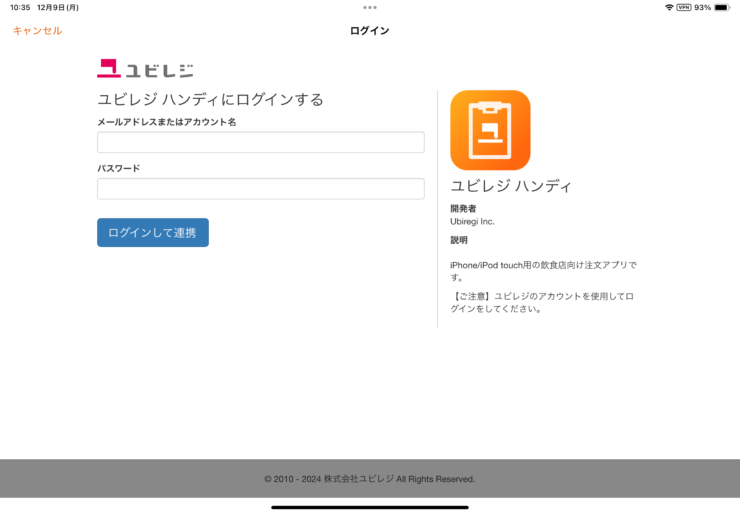Tap the 12月9日(月) date

tap(58, 8)
